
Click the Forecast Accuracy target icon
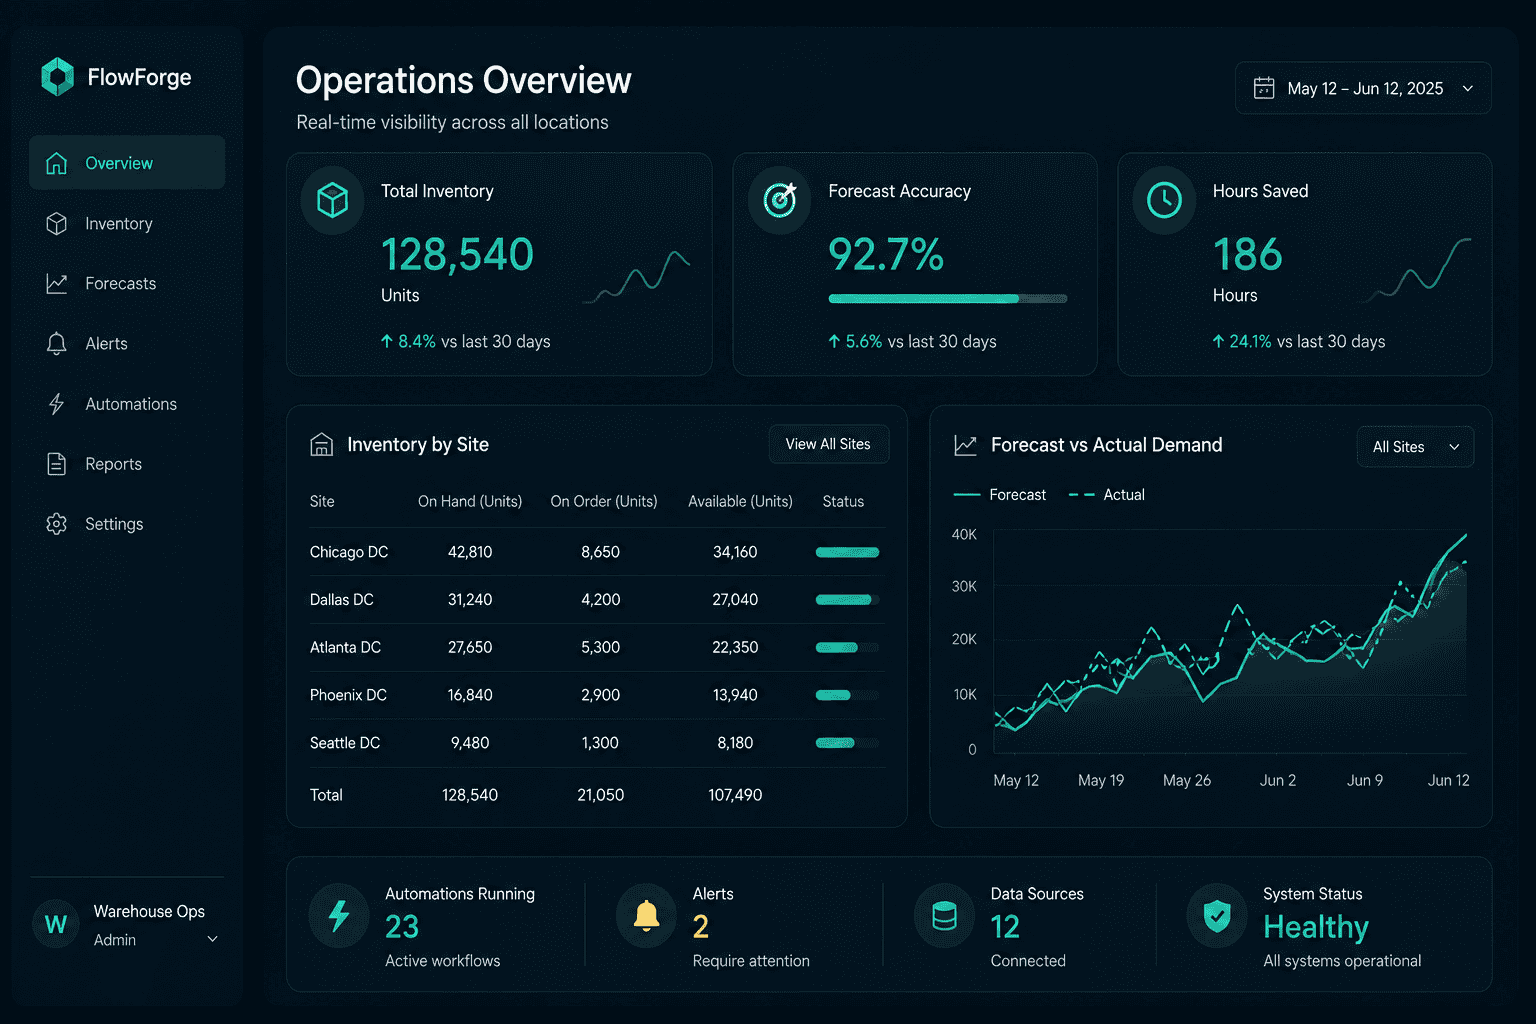pyautogui.click(x=780, y=200)
